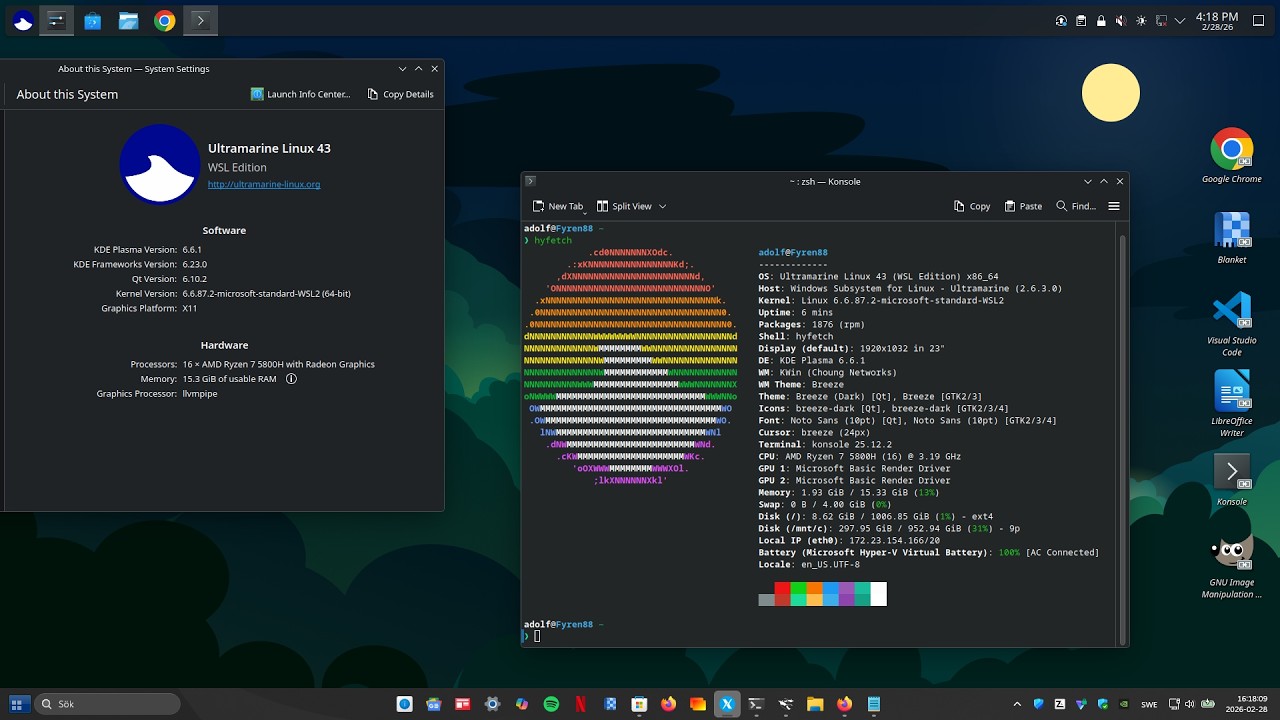Show hidden icons in the Windows tray
The image size is (1280, 720).
point(1017,704)
